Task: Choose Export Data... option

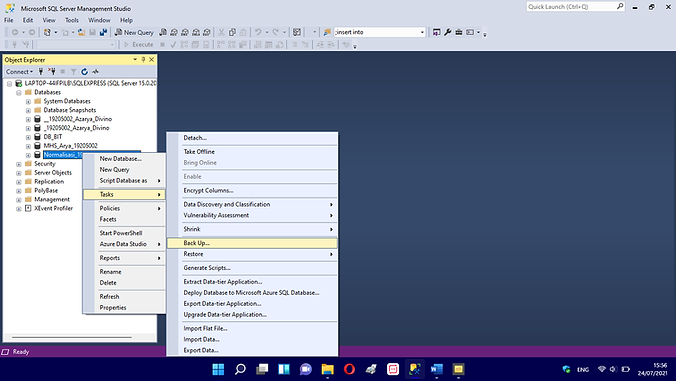Action: coord(252,350)
